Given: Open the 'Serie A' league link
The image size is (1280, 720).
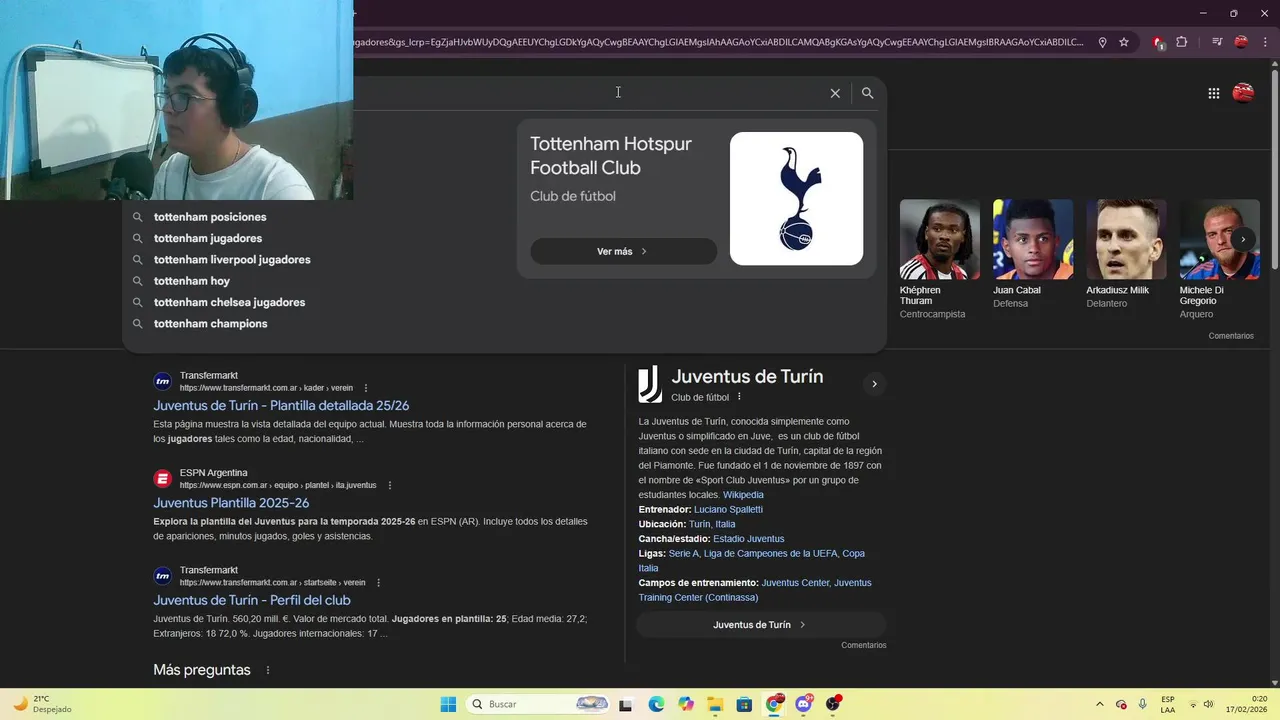Looking at the screenshot, I should (684, 553).
